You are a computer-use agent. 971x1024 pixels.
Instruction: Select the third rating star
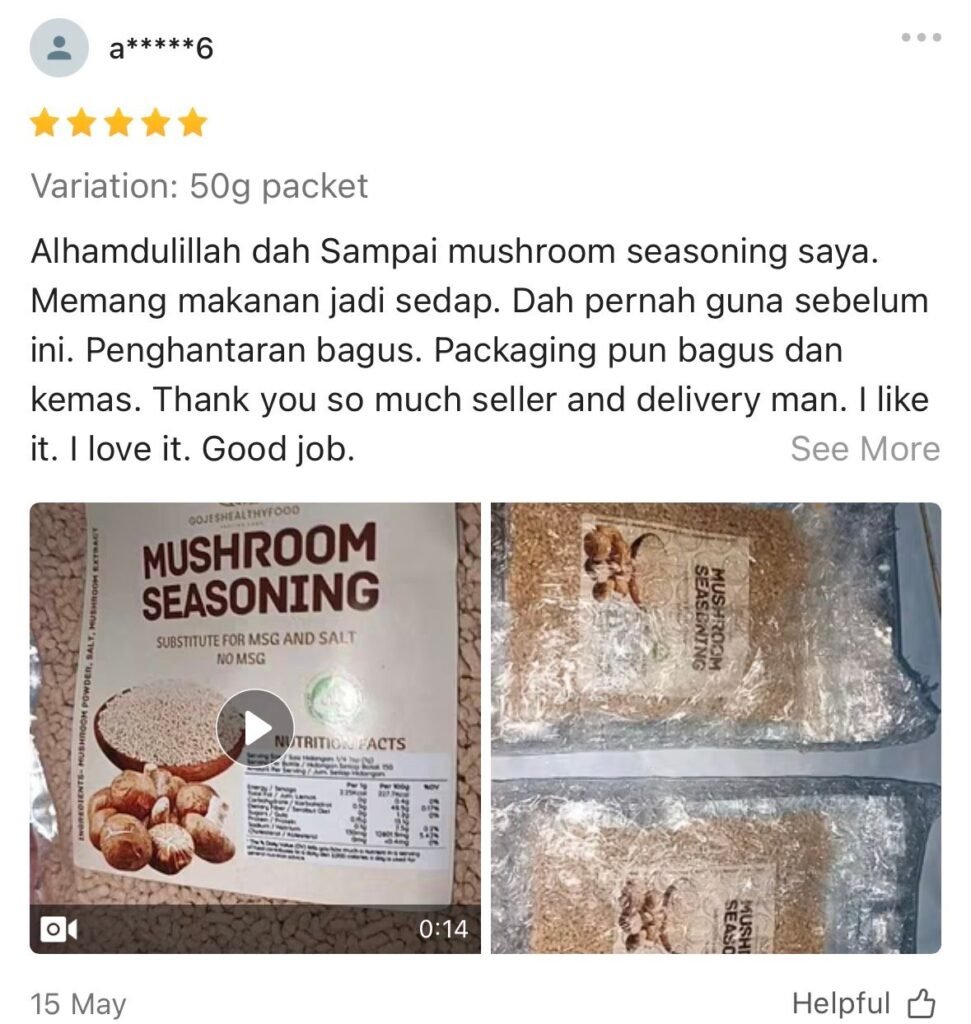tap(119, 123)
